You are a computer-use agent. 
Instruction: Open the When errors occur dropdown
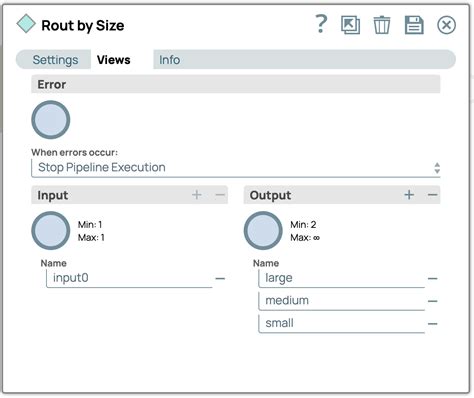coord(236,168)
